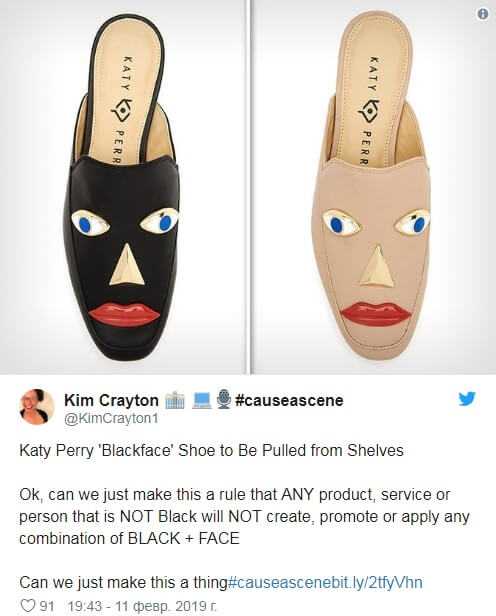This screenshot has width=496, height=616.
Task: Click the Katy Perry logo on black shoe insole
Action: click(x=122, y=110)
